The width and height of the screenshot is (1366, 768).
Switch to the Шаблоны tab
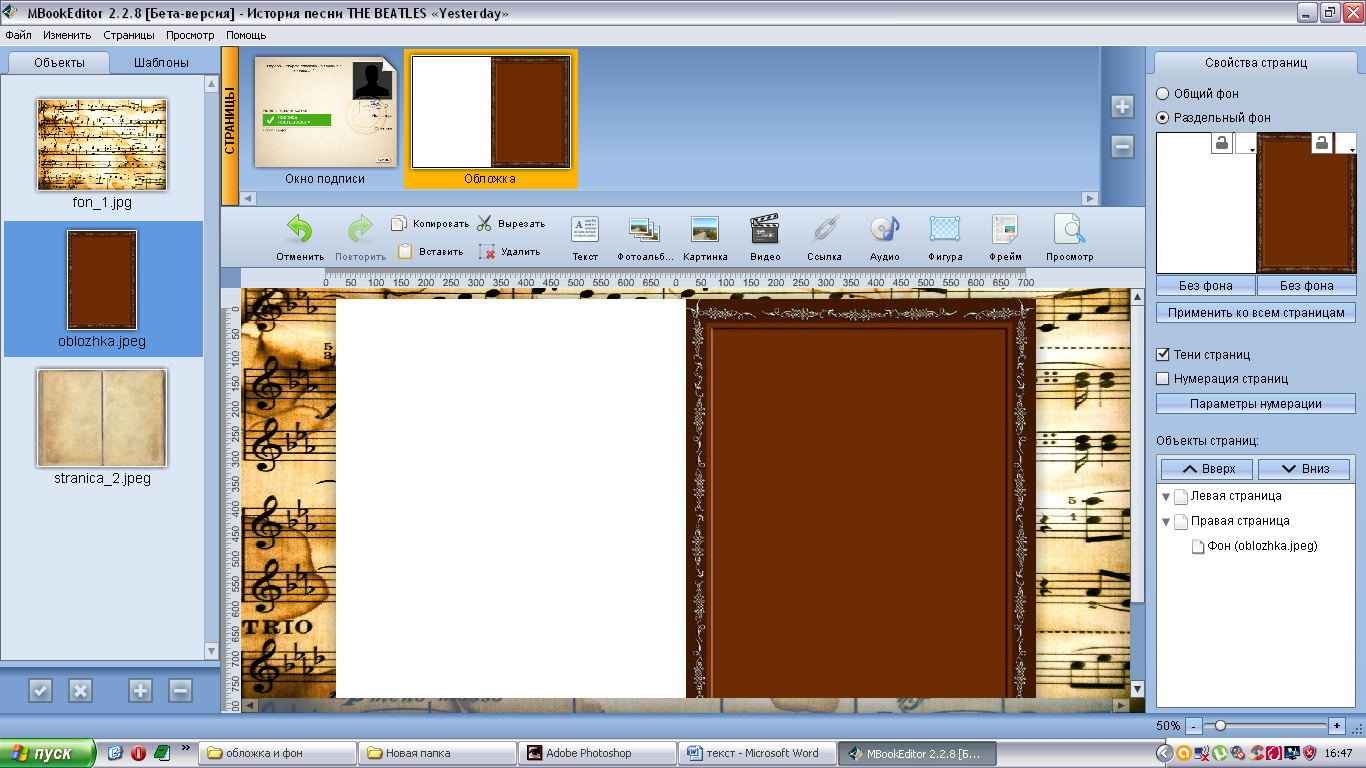click(x=162, y=62)
